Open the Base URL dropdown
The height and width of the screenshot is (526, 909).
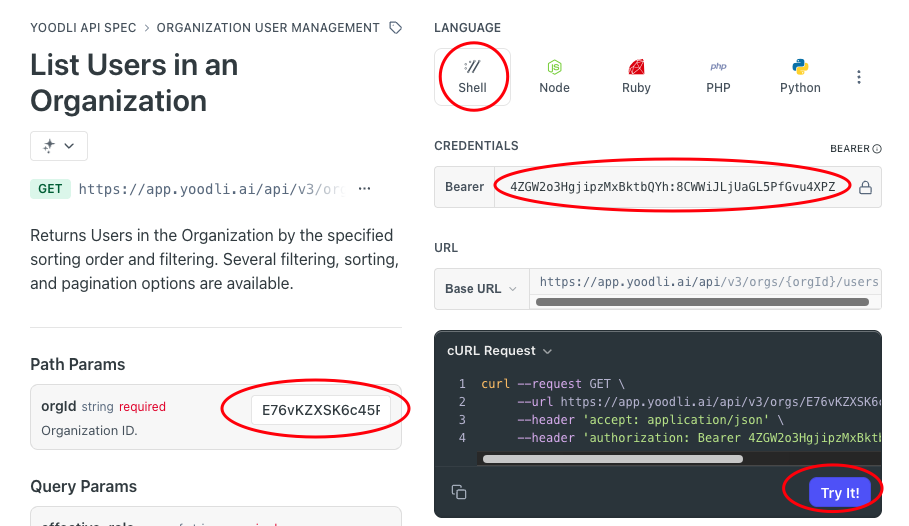point(481,289)
